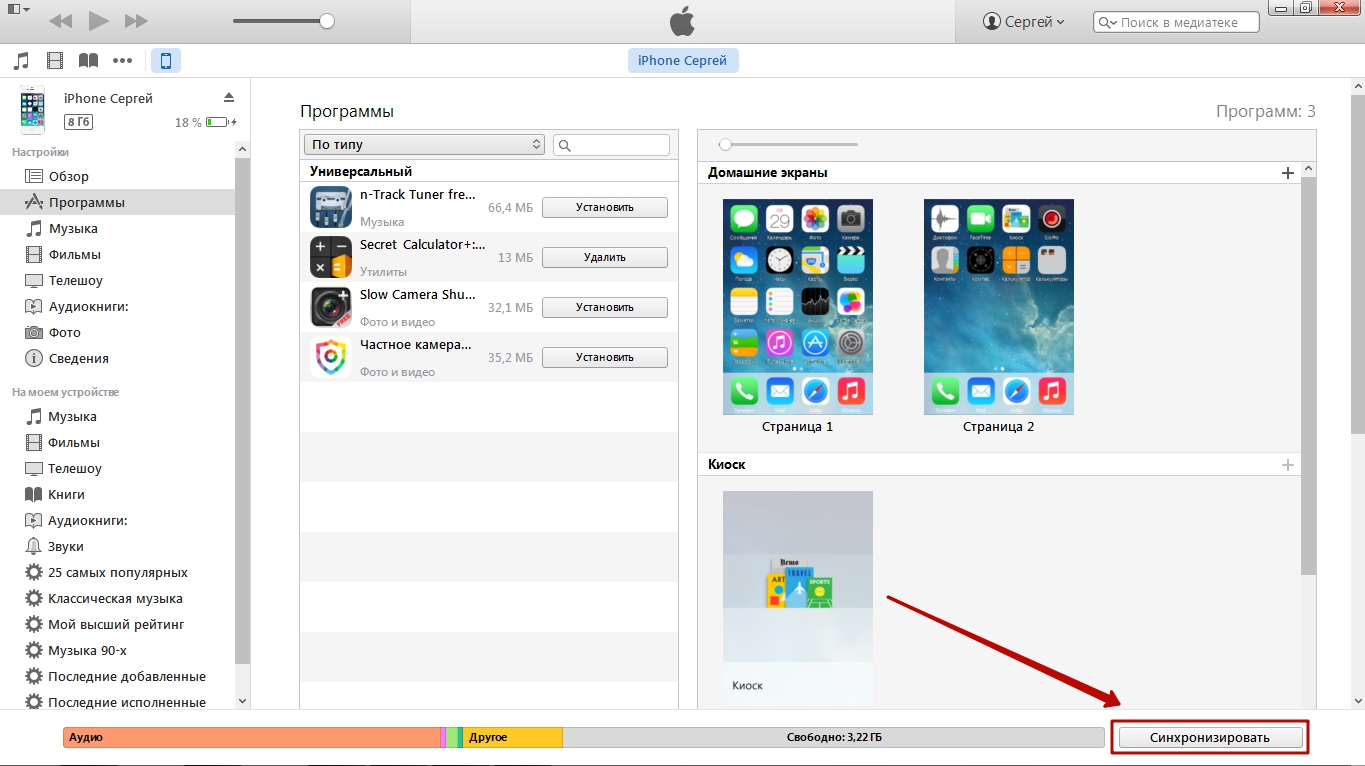Click the Fast Forward playback button
This screenshot has height=766, width=1365.
(137, 21)
